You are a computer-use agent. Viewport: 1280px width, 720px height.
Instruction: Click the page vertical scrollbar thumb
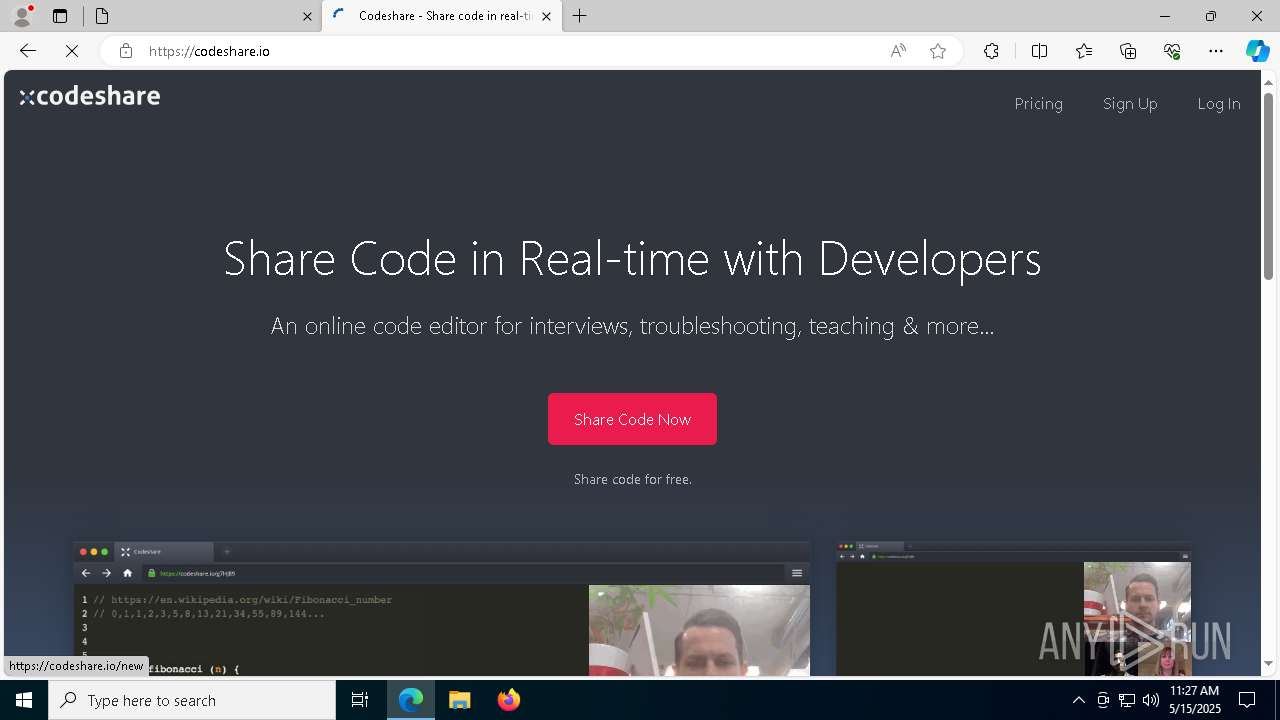pos(1268,186)
